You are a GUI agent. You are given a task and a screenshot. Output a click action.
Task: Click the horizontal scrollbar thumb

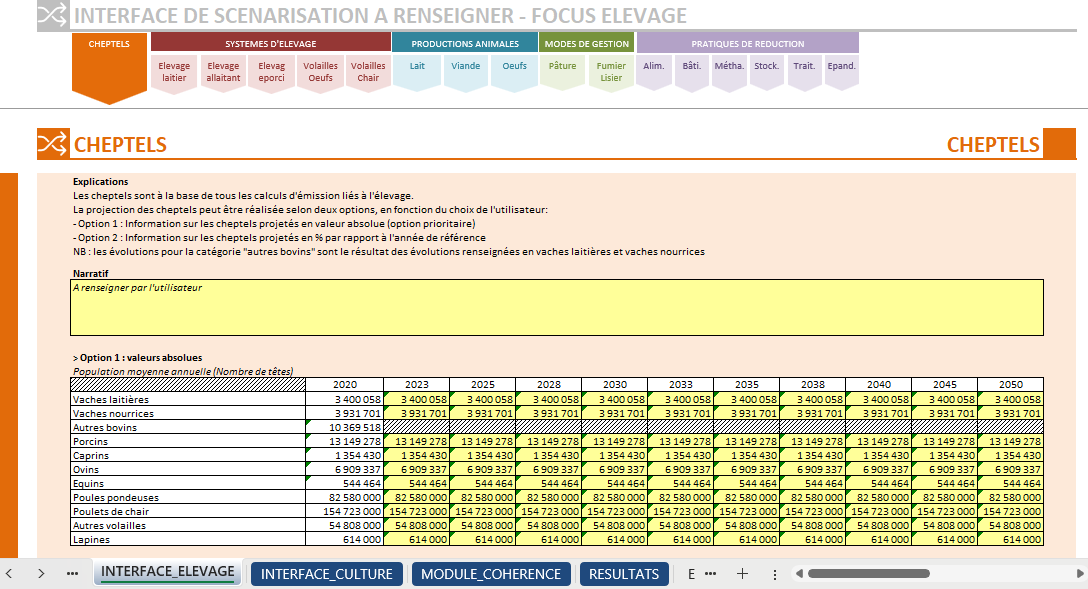tap(869, 574)
